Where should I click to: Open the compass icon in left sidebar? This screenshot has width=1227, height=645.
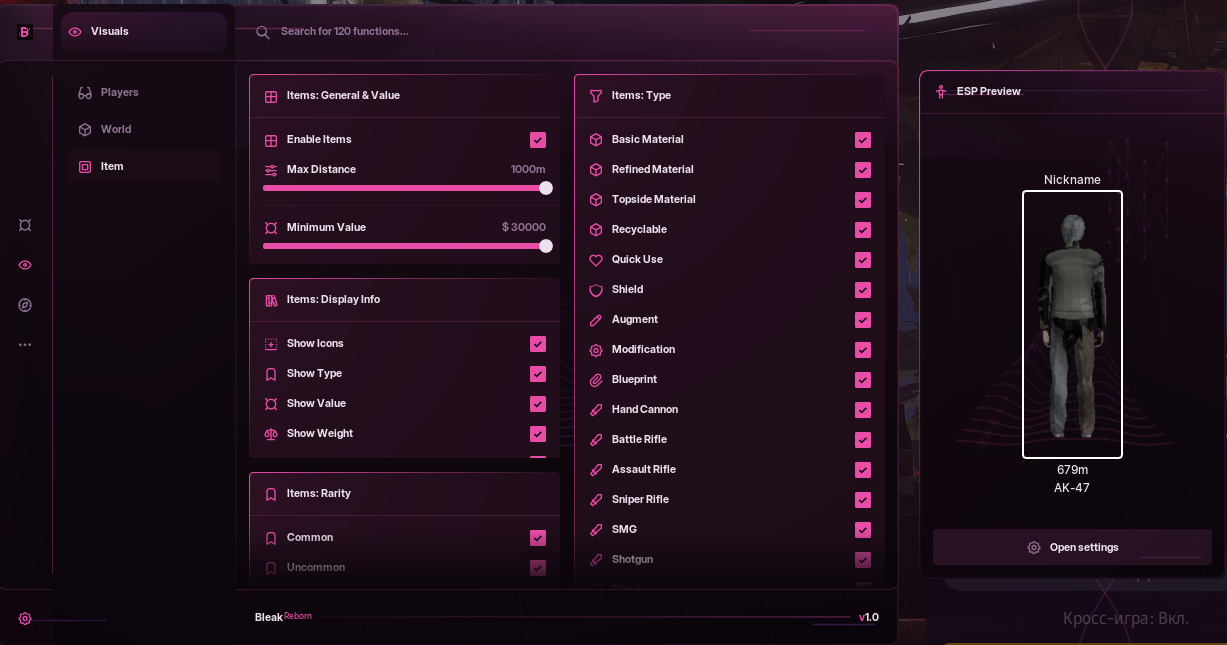[x=25, y=305]
